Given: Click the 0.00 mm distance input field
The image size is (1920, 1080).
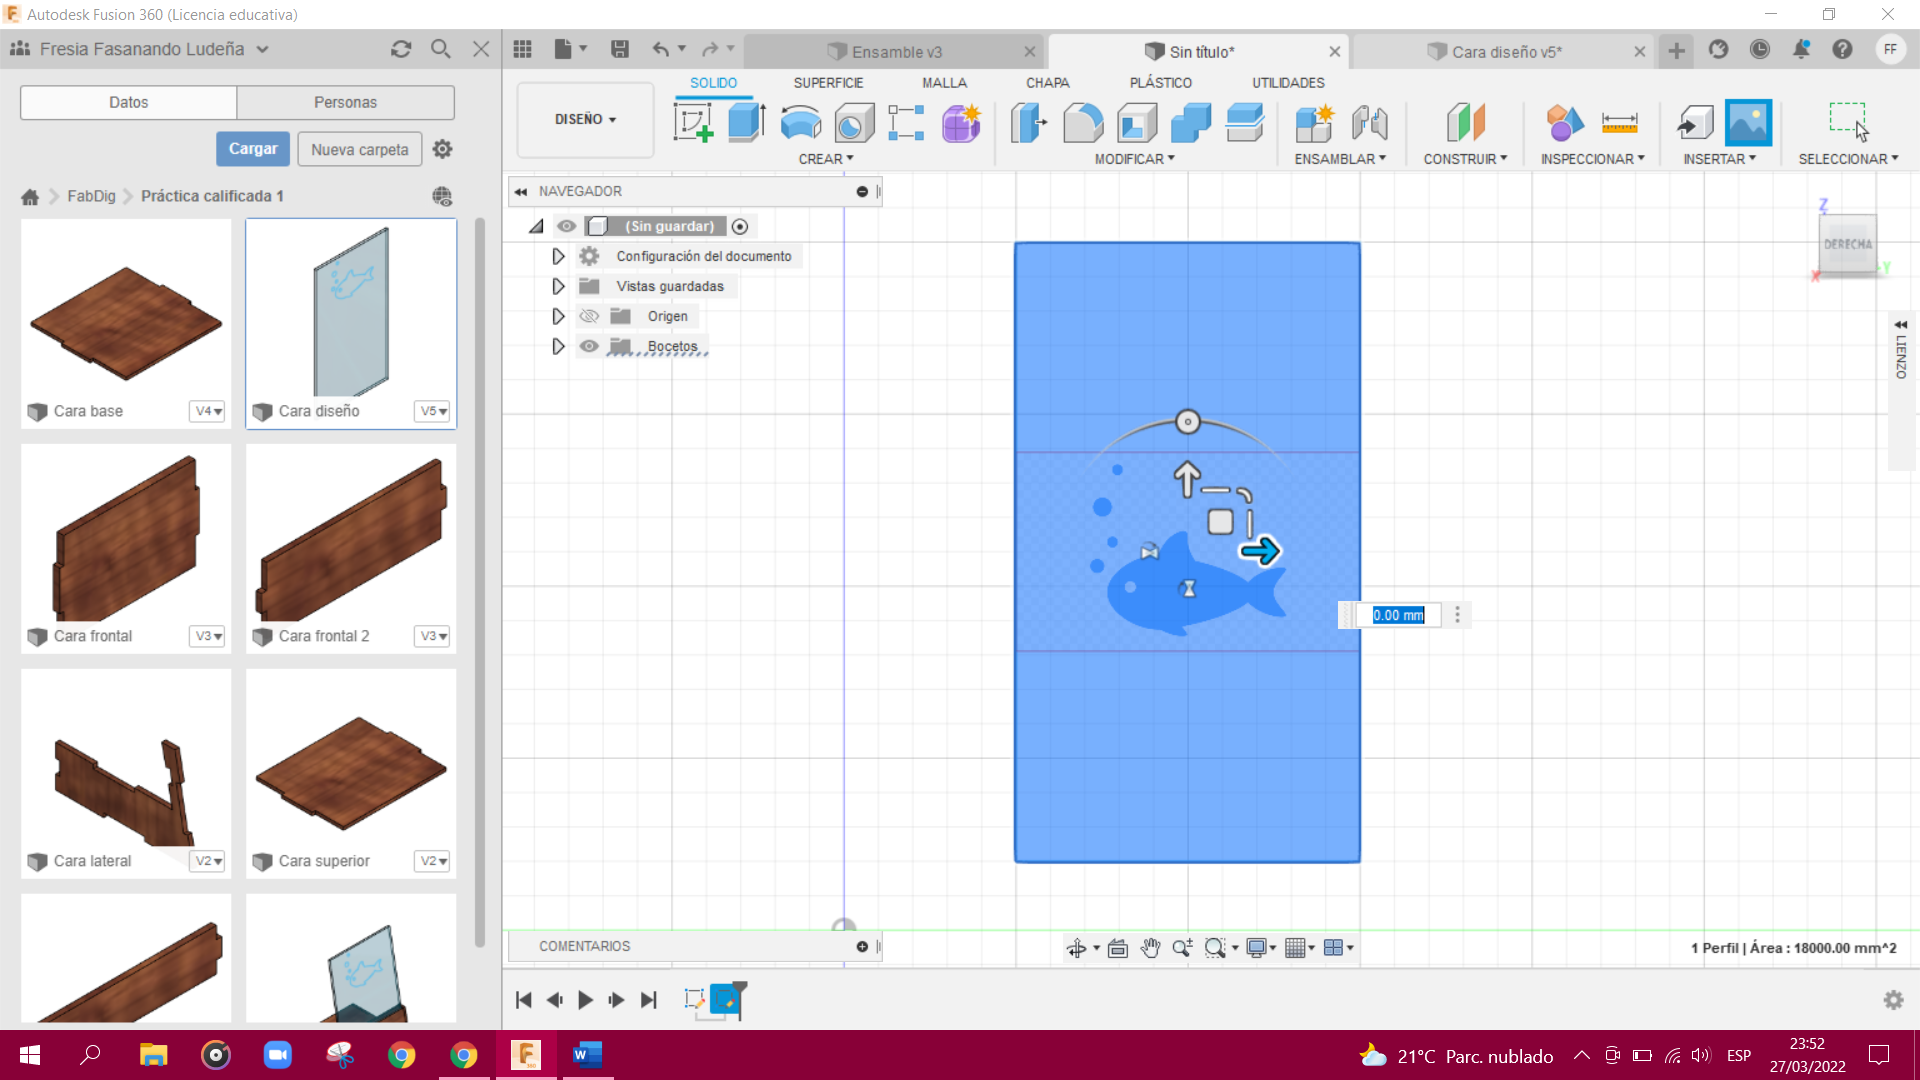Looking at the screenshot, I should pyautogui.click(x=1397, y=615).
